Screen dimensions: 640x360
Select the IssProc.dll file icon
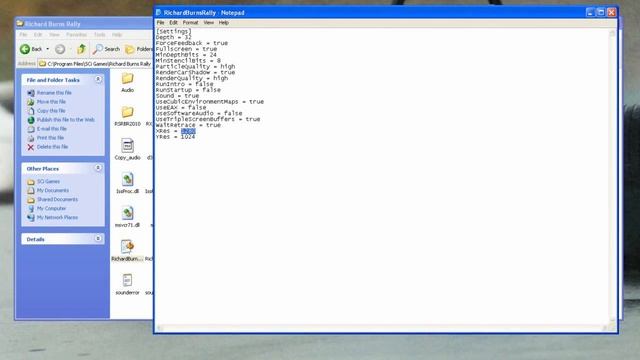click(x=127, y=180)
